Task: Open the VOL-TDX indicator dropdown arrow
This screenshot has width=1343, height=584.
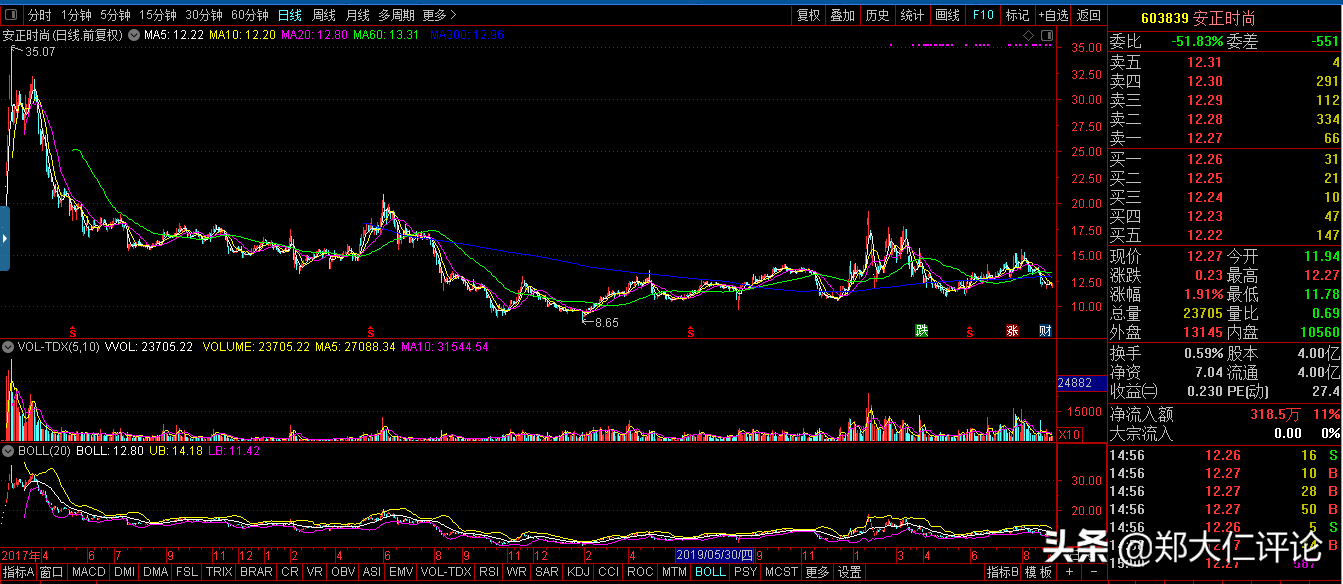Action: [x=8, y=347]
